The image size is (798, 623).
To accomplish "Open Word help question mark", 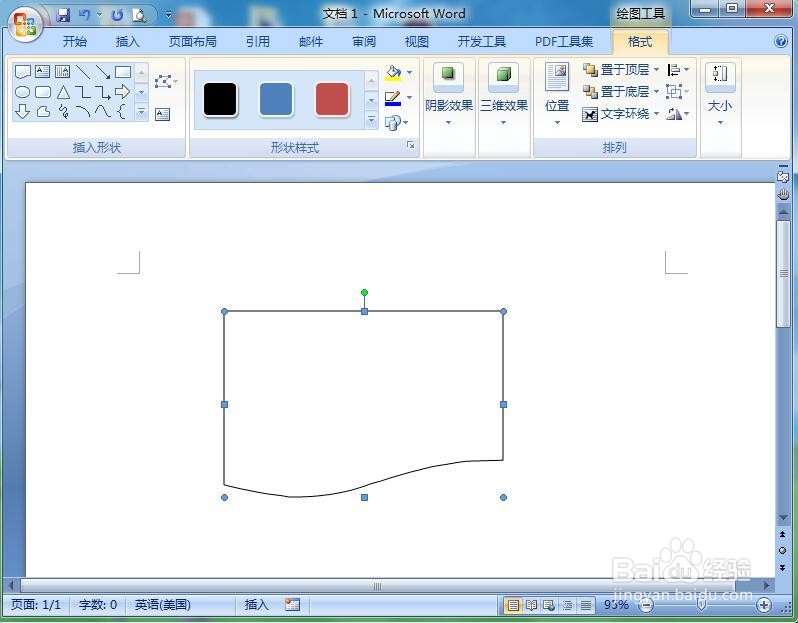I will pyautogui.click(x=781, y=41).
